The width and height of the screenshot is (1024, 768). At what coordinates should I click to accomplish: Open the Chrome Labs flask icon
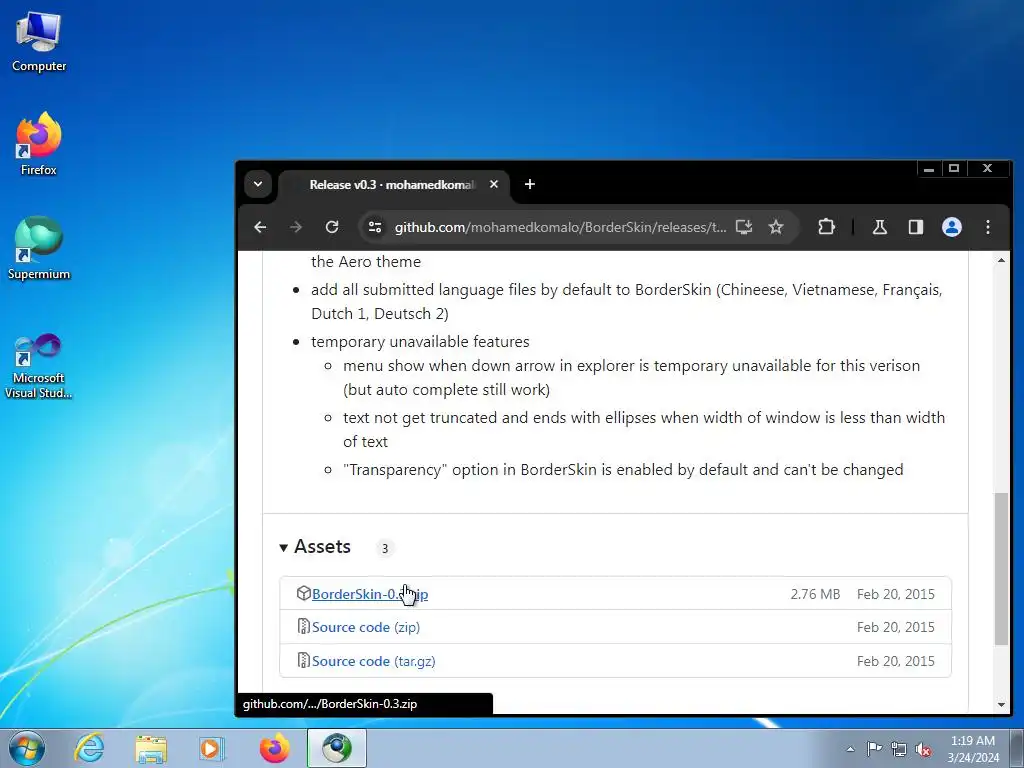[x=880, y=227]
